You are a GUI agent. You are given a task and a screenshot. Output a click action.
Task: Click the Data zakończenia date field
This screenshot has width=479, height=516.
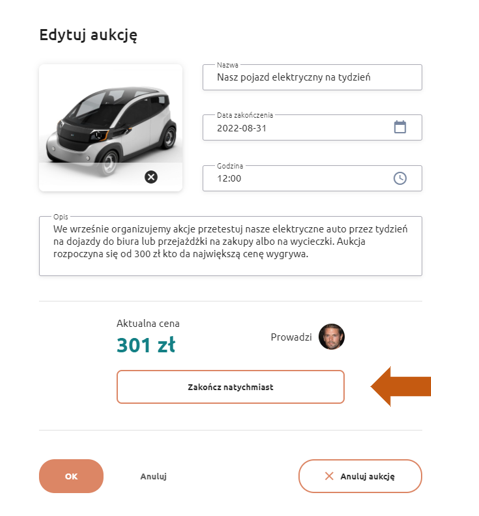[312, 128]
